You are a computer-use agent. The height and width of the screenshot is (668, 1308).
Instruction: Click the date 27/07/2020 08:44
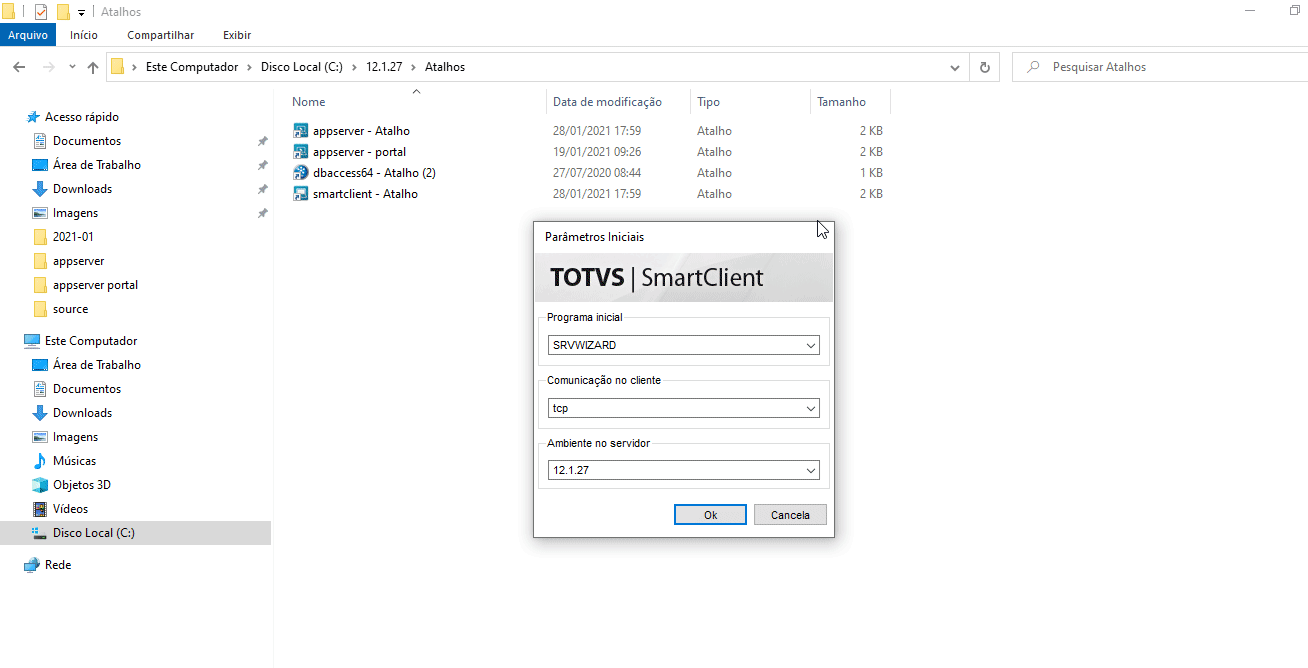click(597, 173)
